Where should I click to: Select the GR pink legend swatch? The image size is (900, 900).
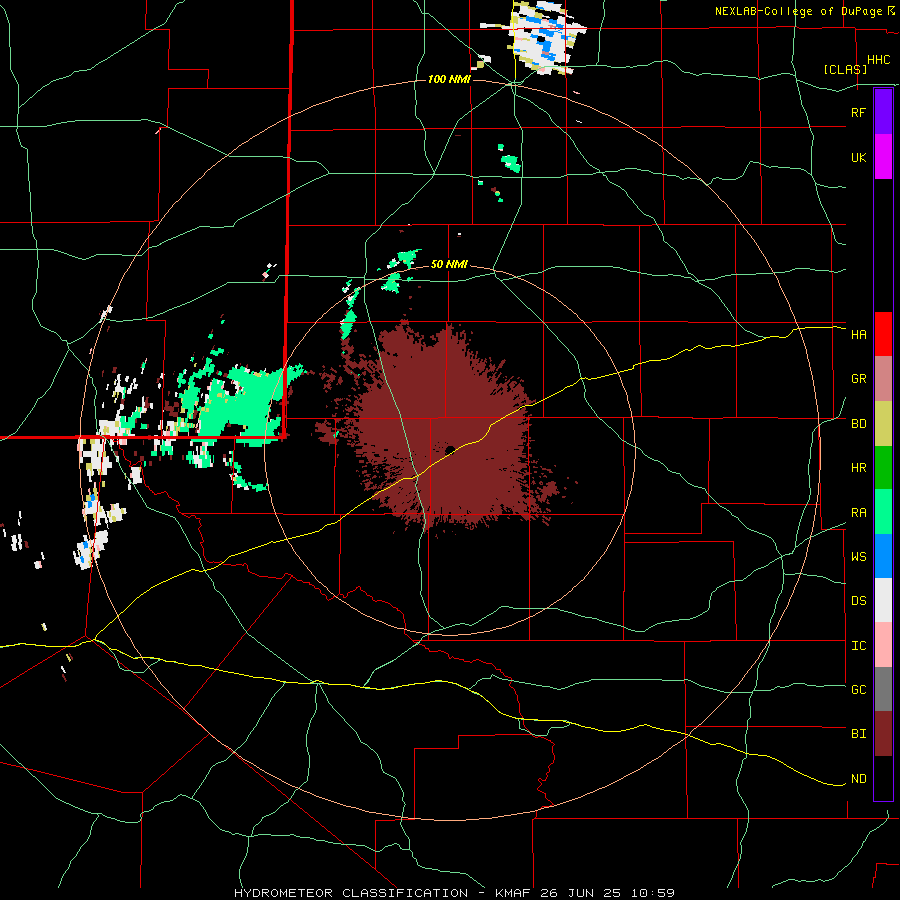coord(883,379)
